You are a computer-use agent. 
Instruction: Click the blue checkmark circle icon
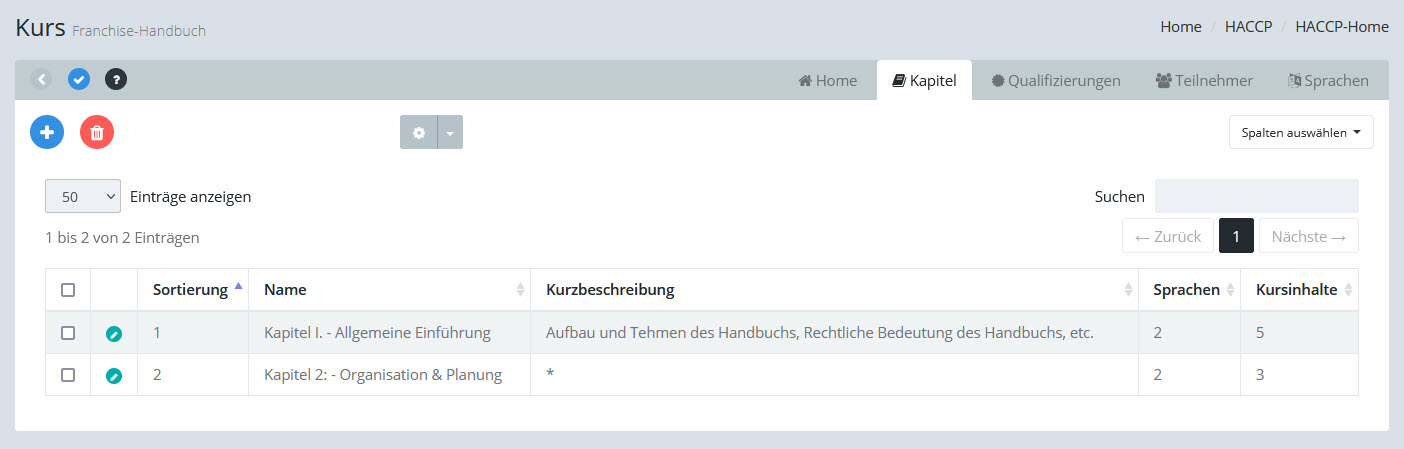(x=79, y=79)
